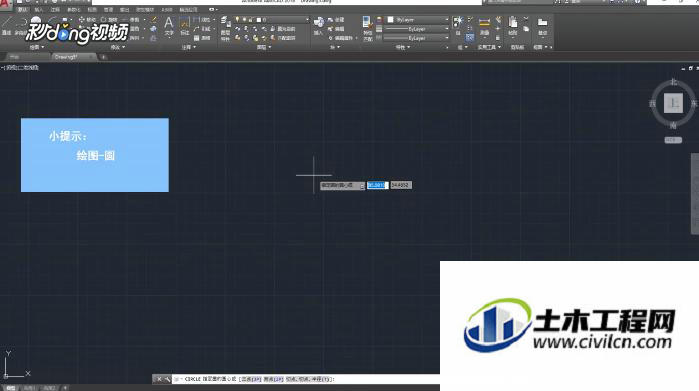Click the ViewCube top face

coord(673,103)
